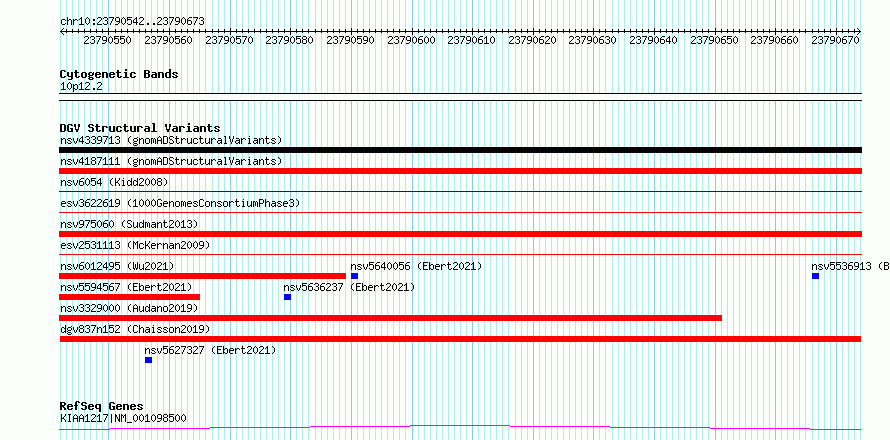Click ruler position 23790570
Image resolution: width=890 pixels, height=440 pixels.
(229, 40)
